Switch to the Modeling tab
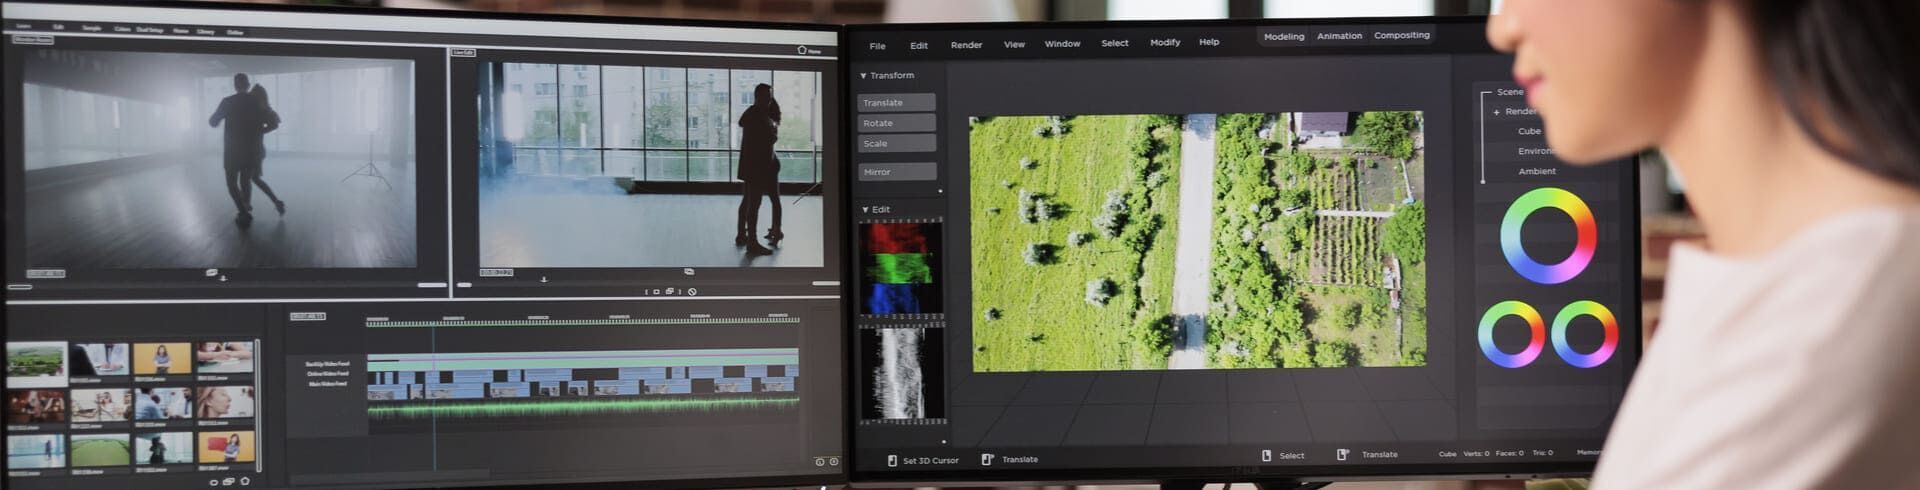Viewport: 1920px width, 490px height. [1284, 37]
